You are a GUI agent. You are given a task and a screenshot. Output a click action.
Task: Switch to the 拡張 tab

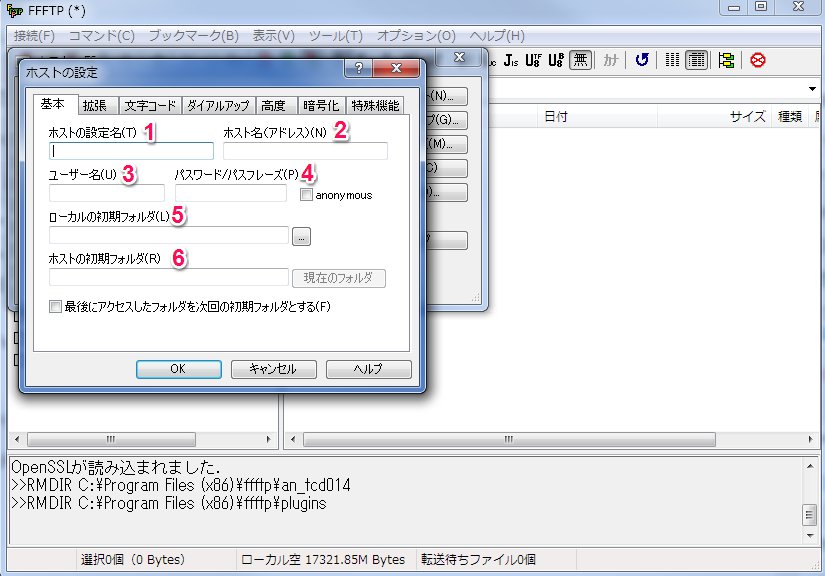97,106
